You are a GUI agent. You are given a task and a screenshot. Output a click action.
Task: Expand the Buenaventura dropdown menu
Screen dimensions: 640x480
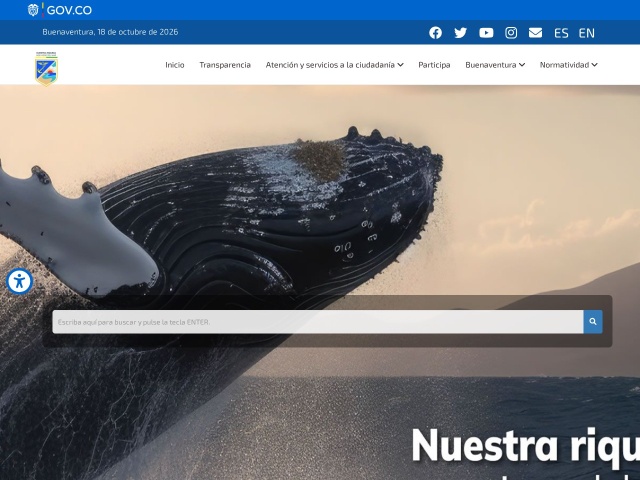click(495, 65)
